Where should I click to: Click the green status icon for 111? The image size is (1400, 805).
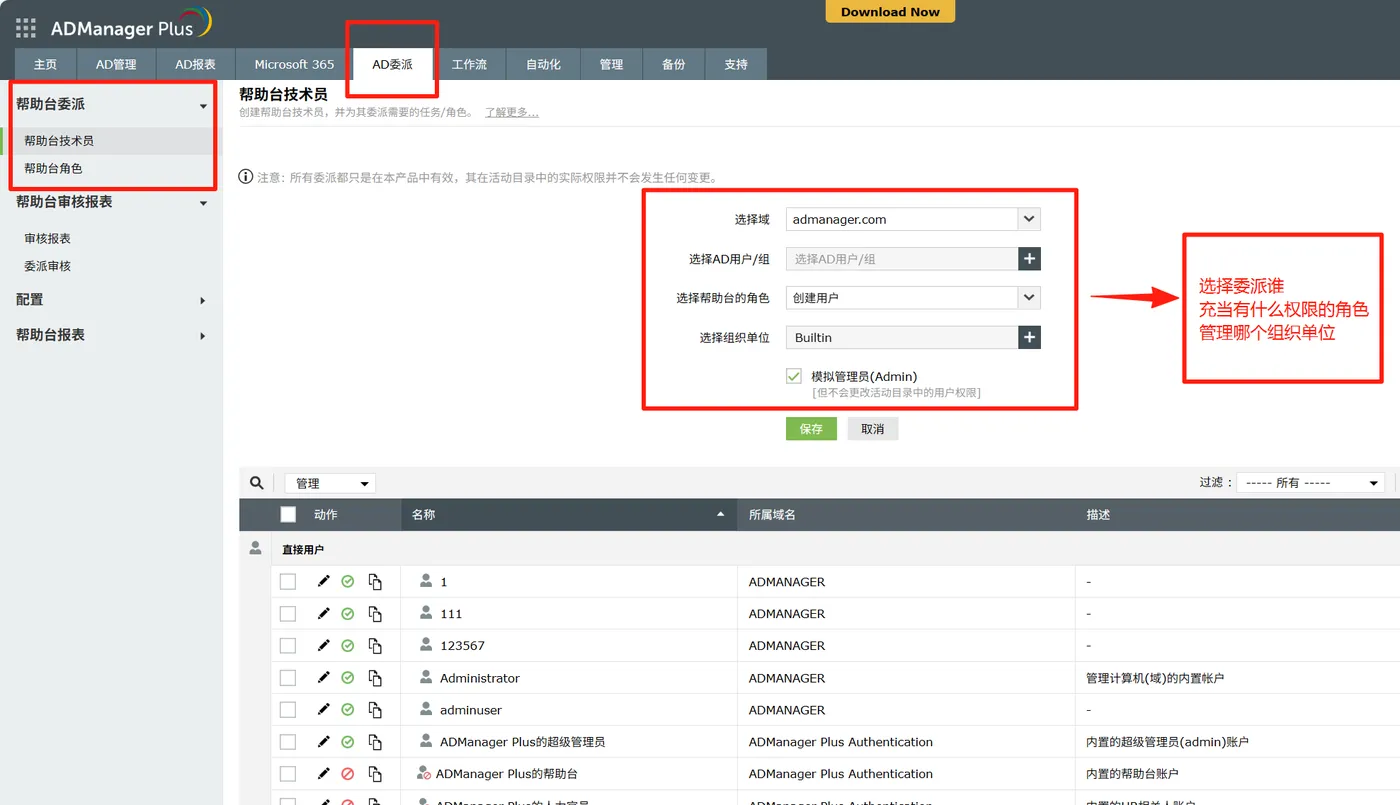pyautogui.click(x=348, y=613)
